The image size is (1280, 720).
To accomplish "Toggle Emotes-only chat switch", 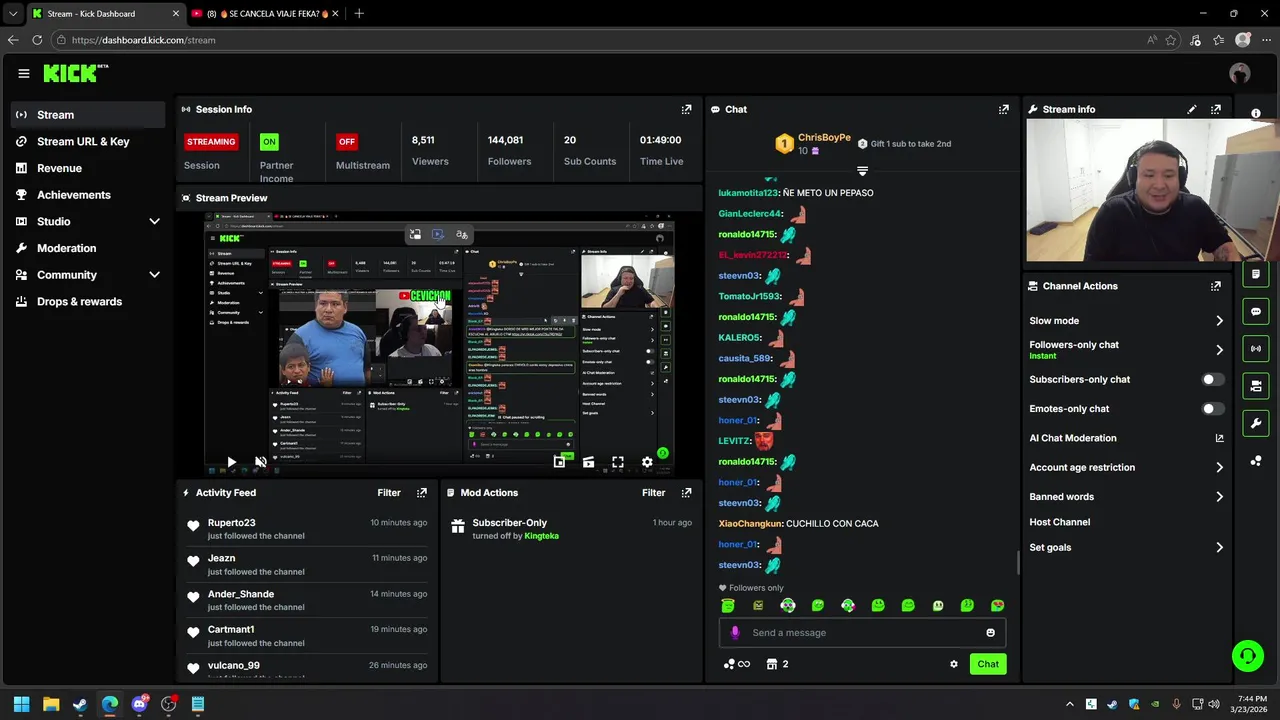I will pos(1212,409).
